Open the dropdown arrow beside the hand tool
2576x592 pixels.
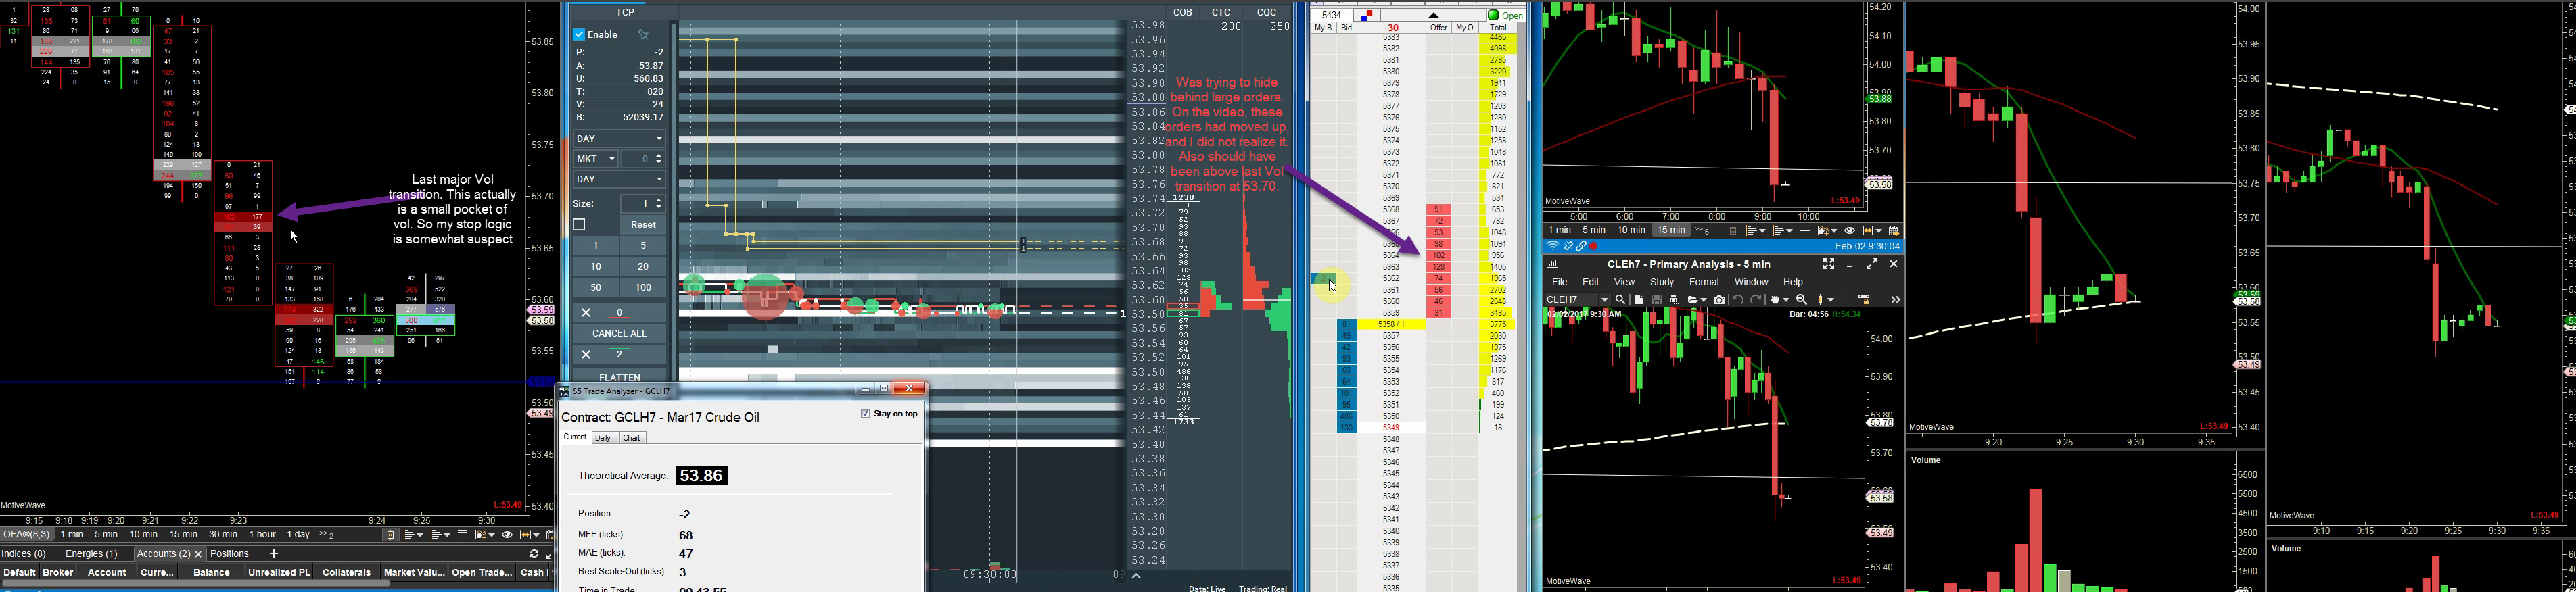click(x=1786, y=300)
